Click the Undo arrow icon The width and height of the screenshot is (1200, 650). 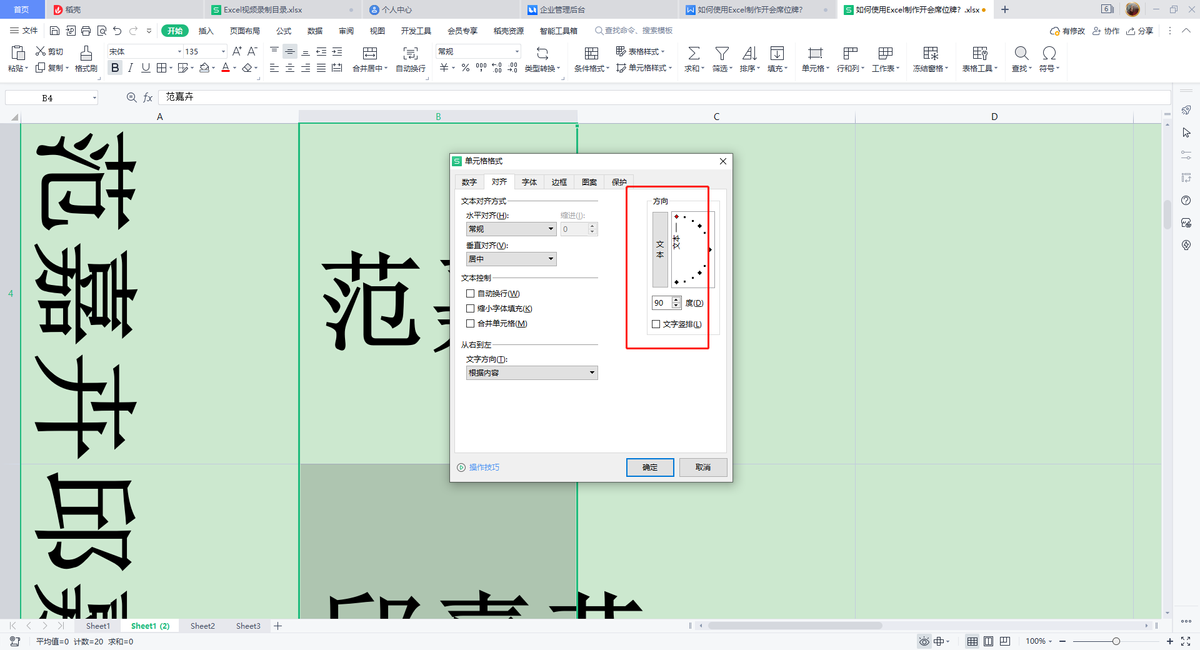[117, 31]
